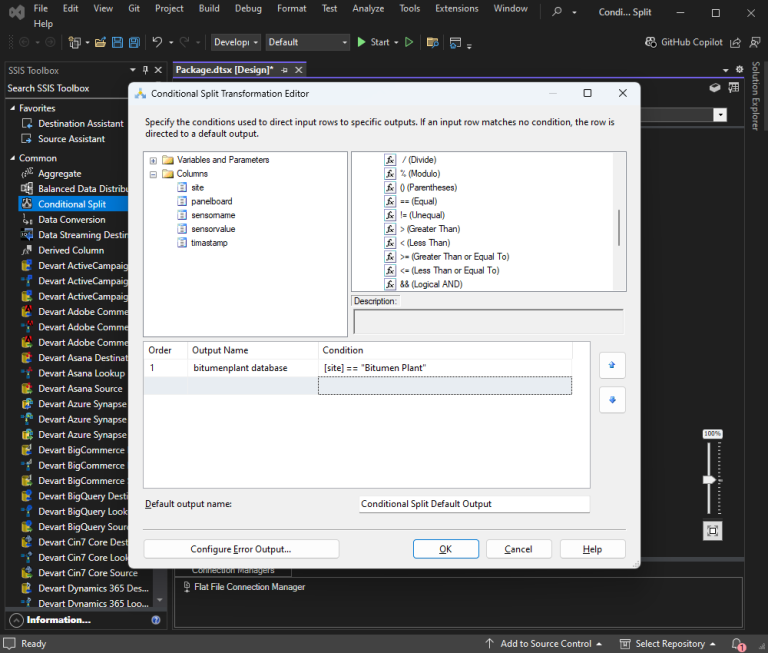Open GitHub Copilot
Screen dimensions: 768x653
(x=683, y=43)
